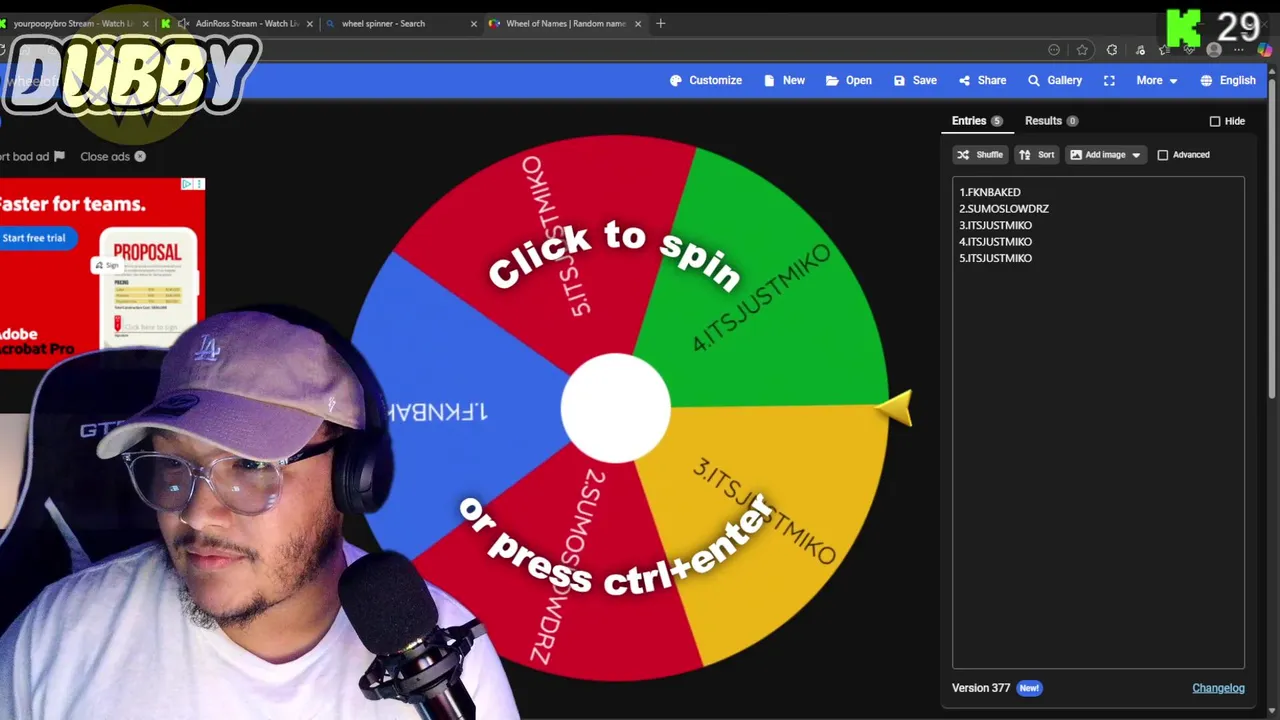The image size is (1280, 720).
Task: Open the browser profile avatar
Action: (x=1214, y=50)
